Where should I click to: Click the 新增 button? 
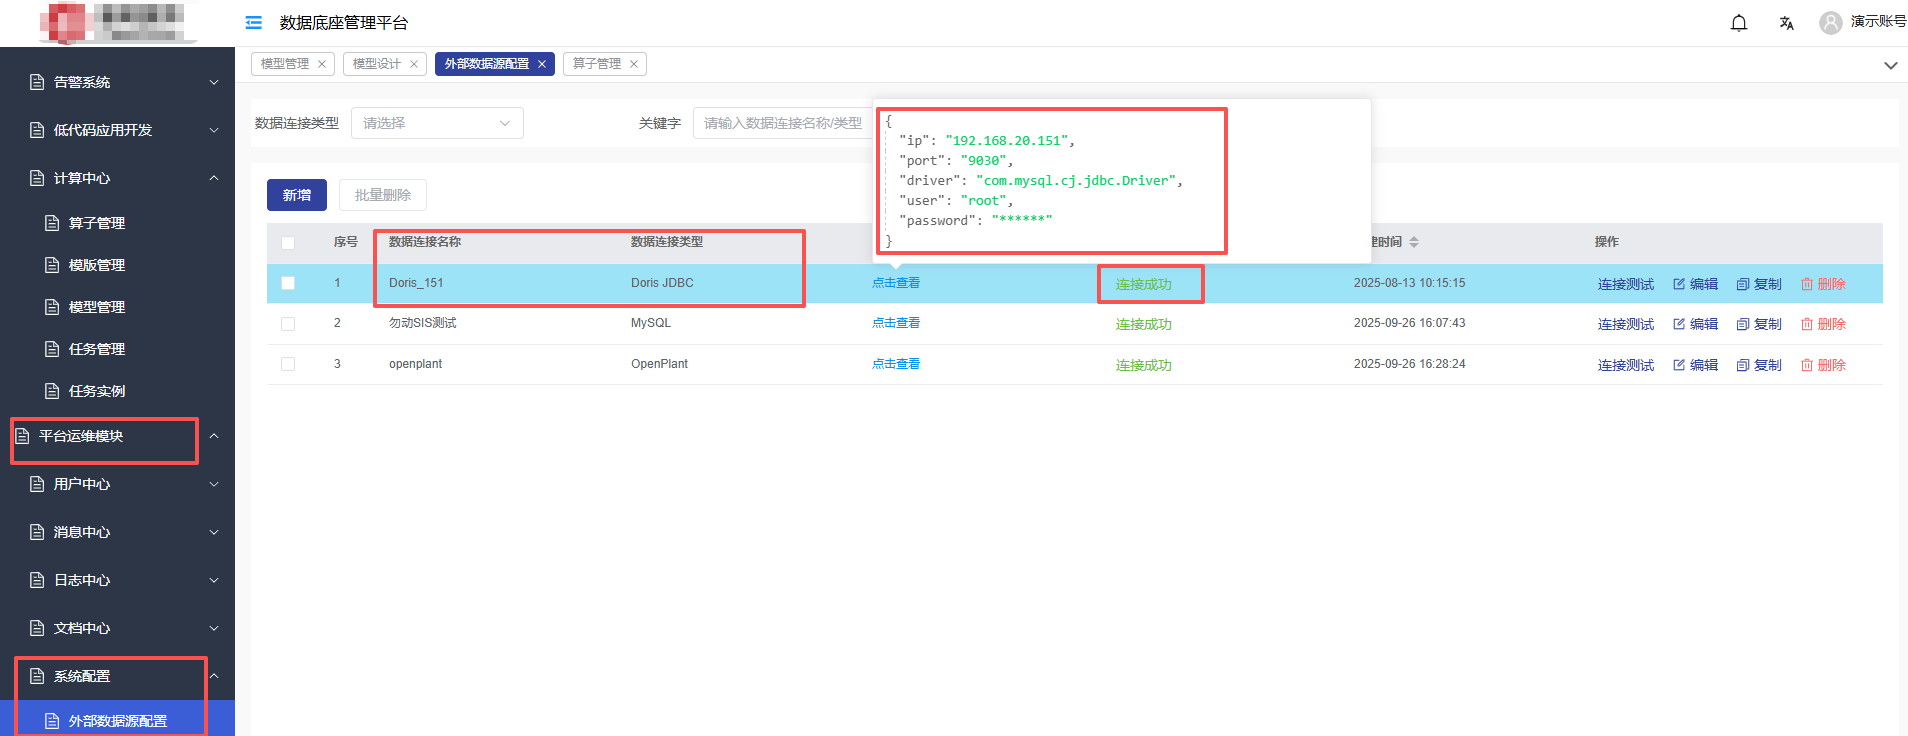click(x=297, y=195)
